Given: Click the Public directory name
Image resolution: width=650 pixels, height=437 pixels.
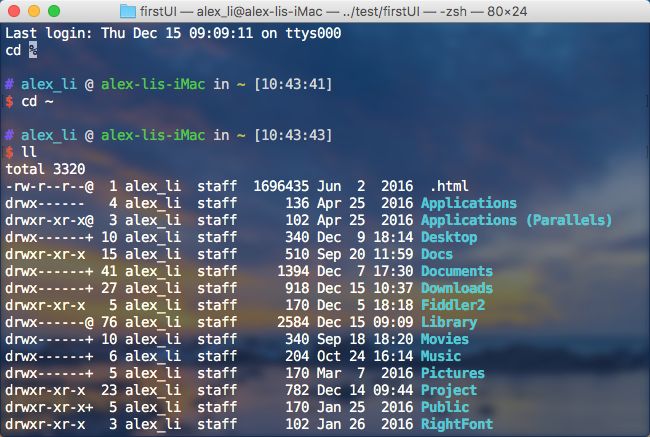Looking at the screenshot, I should [445, 407].
